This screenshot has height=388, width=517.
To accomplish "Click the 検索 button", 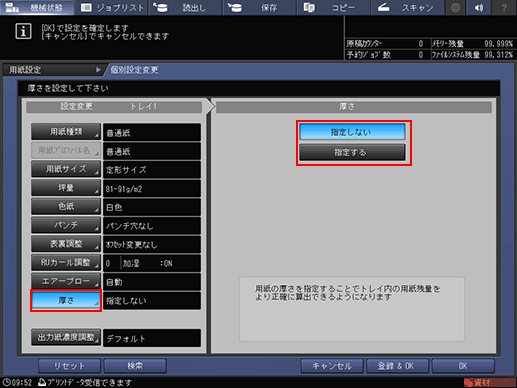I will tap(135, 366).
